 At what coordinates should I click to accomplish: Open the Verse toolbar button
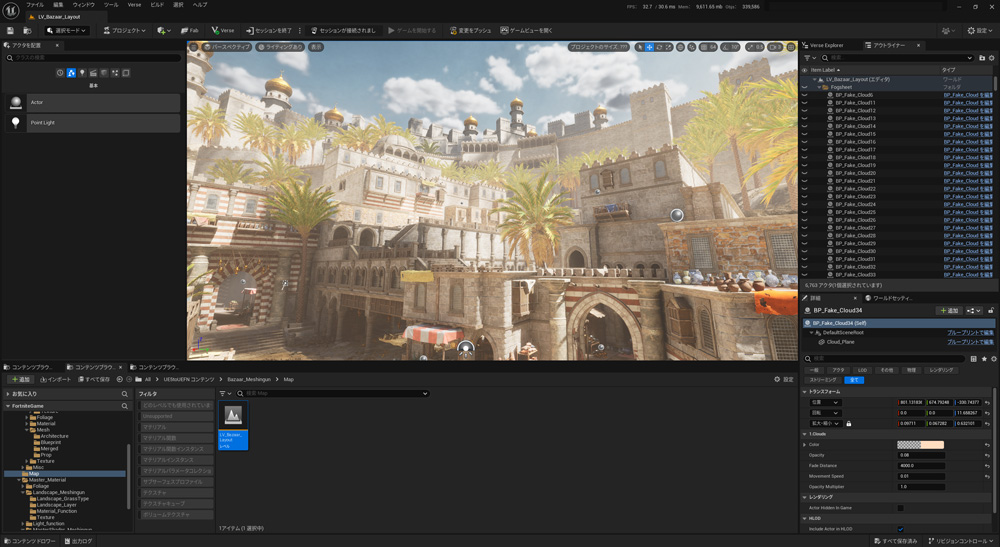pyautogui.click(x=223, y=31)
